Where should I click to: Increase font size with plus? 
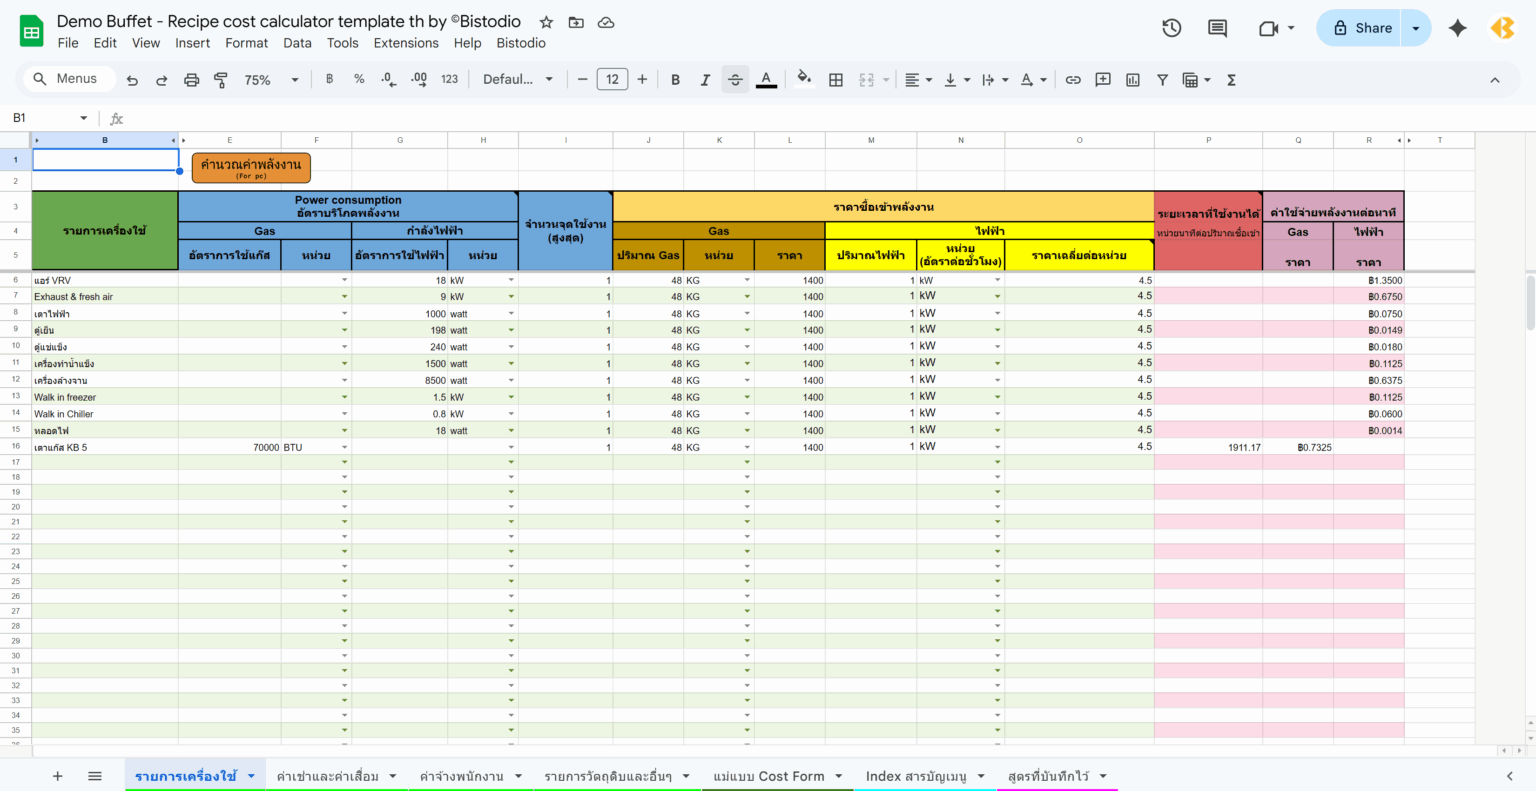[x=642, y=80]
